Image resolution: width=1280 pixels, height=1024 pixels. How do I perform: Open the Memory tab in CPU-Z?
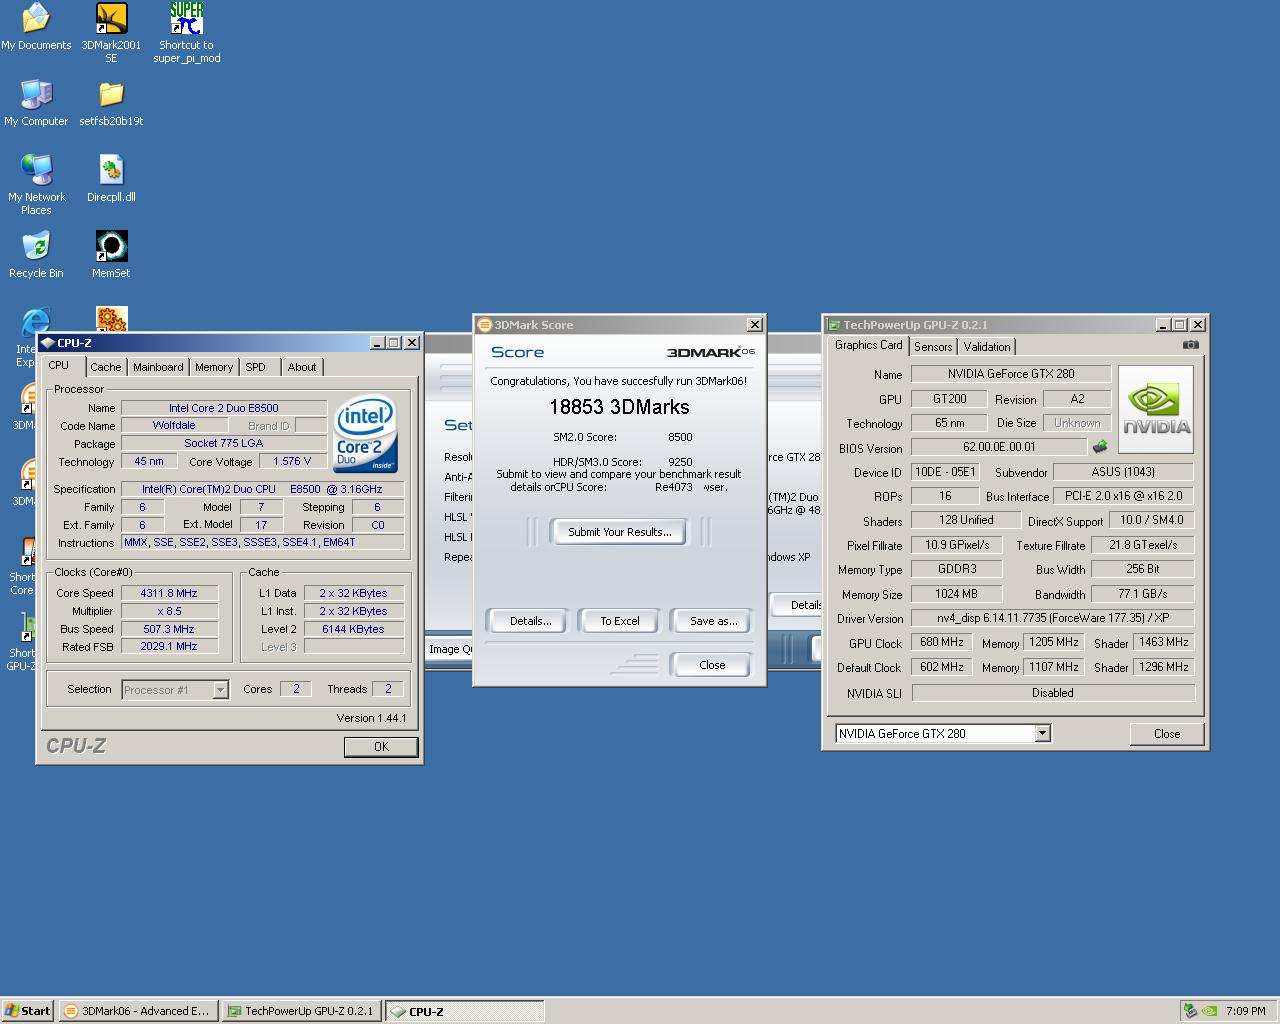point(214,367)
